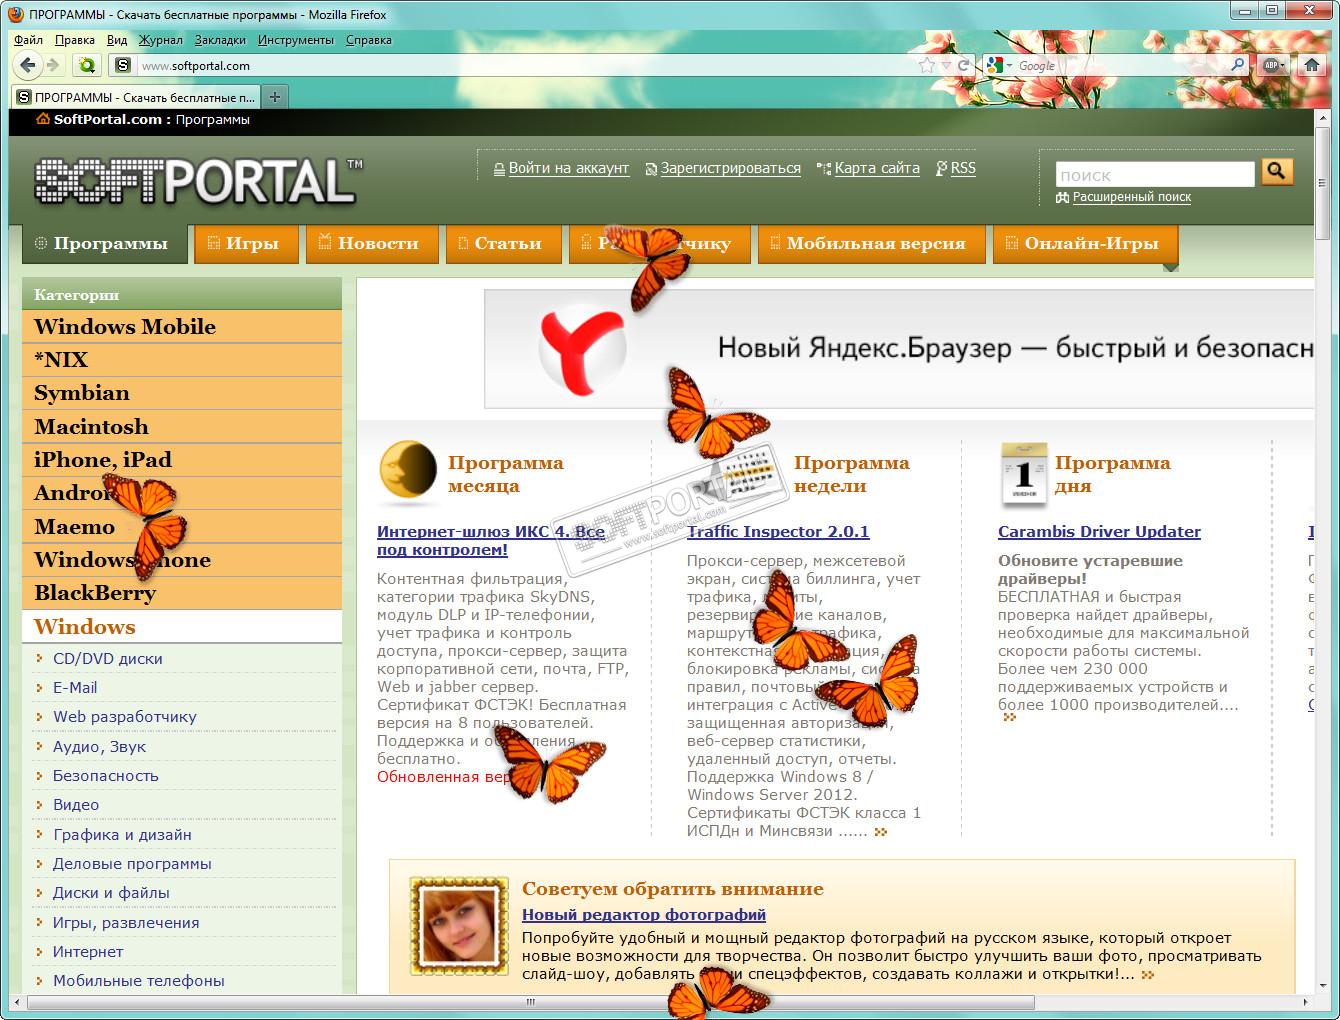Open the Безопасность subcategory

click(106, 776)
